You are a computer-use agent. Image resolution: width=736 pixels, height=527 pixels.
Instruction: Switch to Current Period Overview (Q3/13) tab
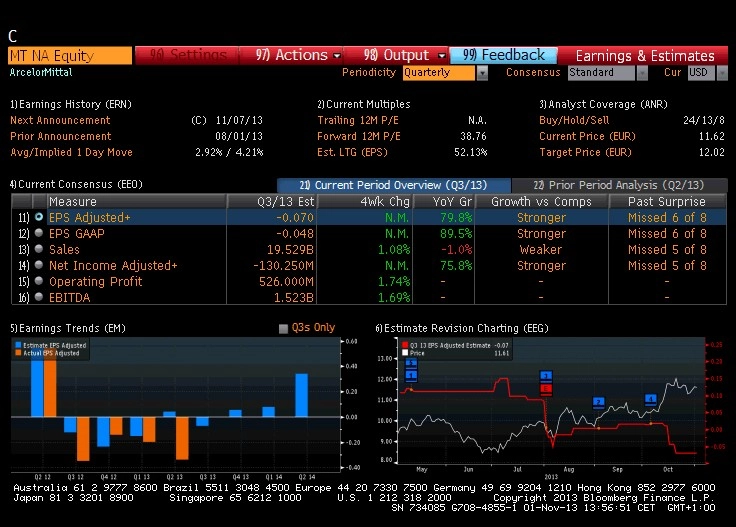[x=393, y=185]
